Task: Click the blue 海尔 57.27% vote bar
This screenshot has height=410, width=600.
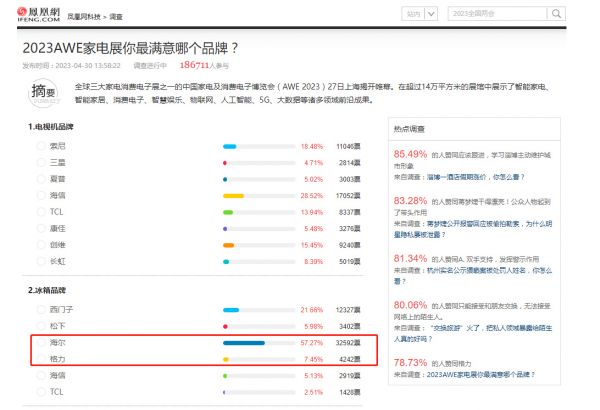Action: coord(244,343)
